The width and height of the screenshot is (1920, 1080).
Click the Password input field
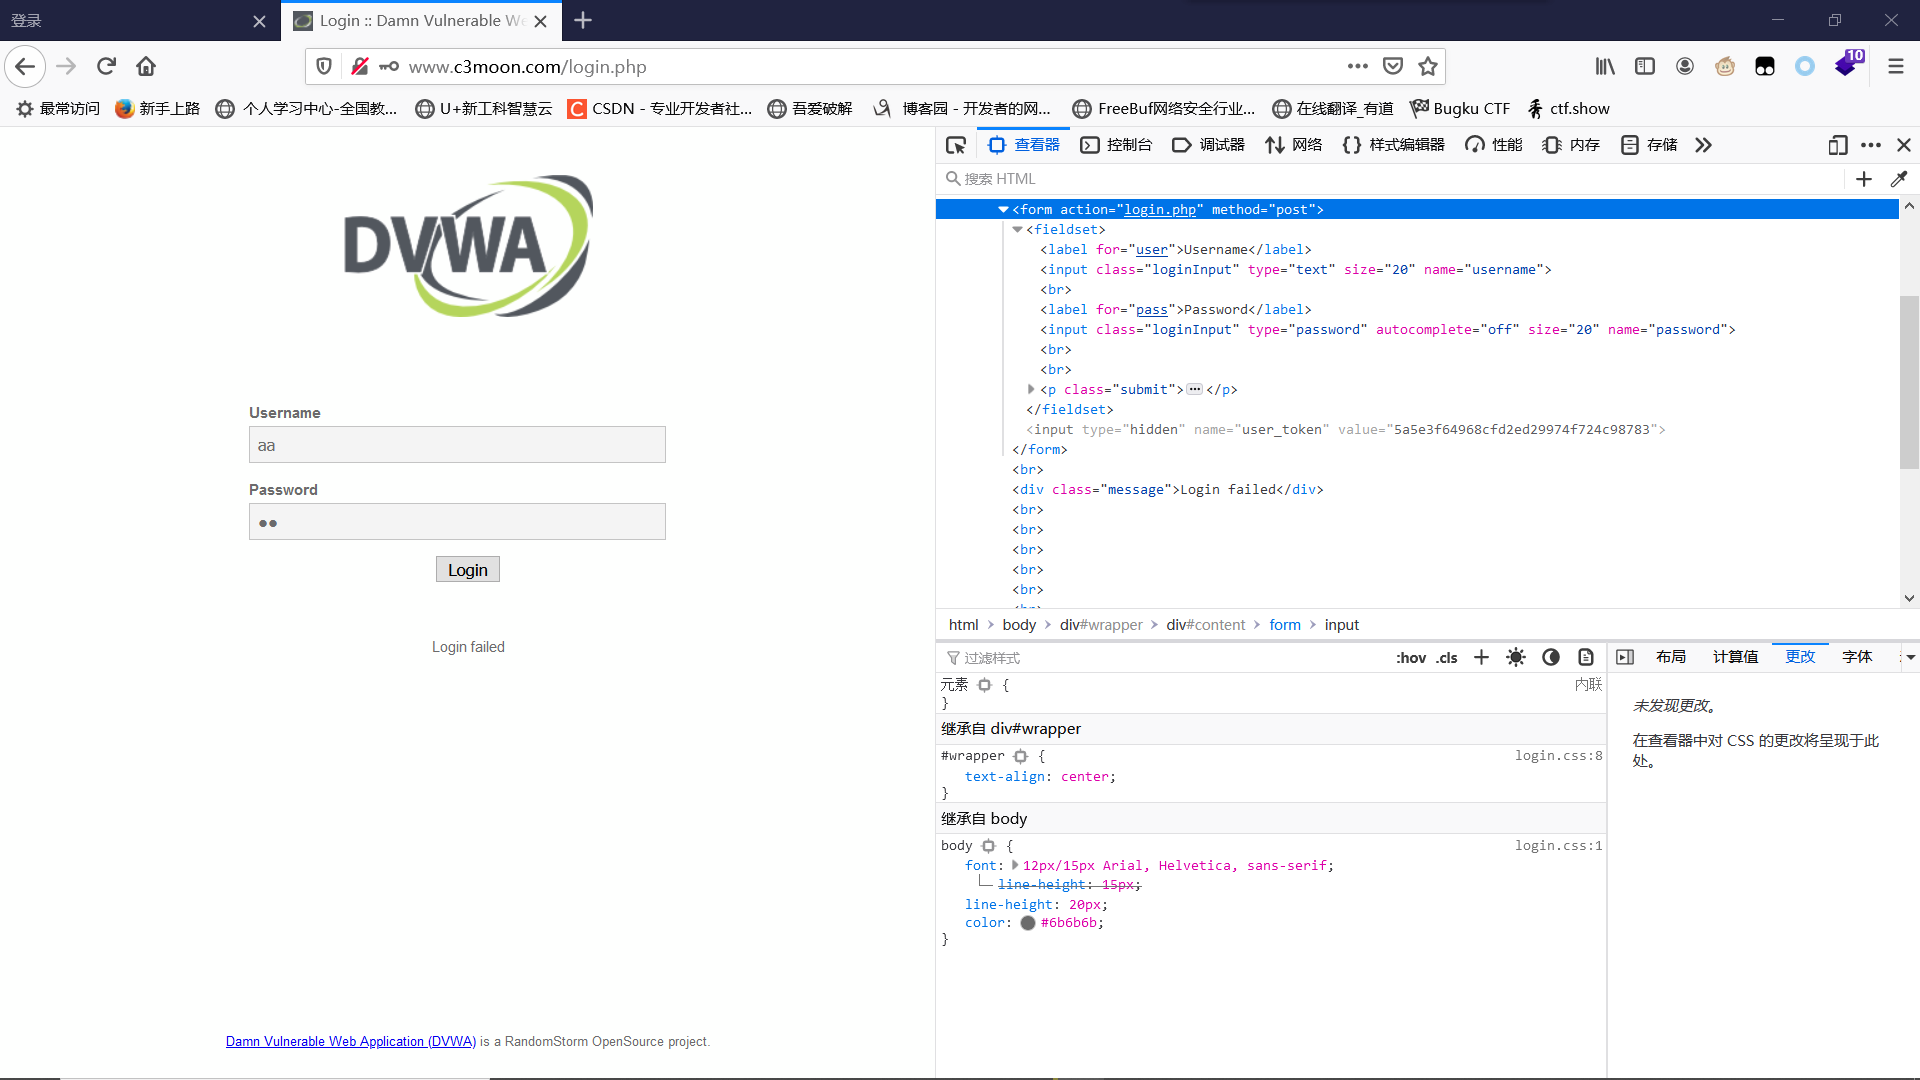457,522
